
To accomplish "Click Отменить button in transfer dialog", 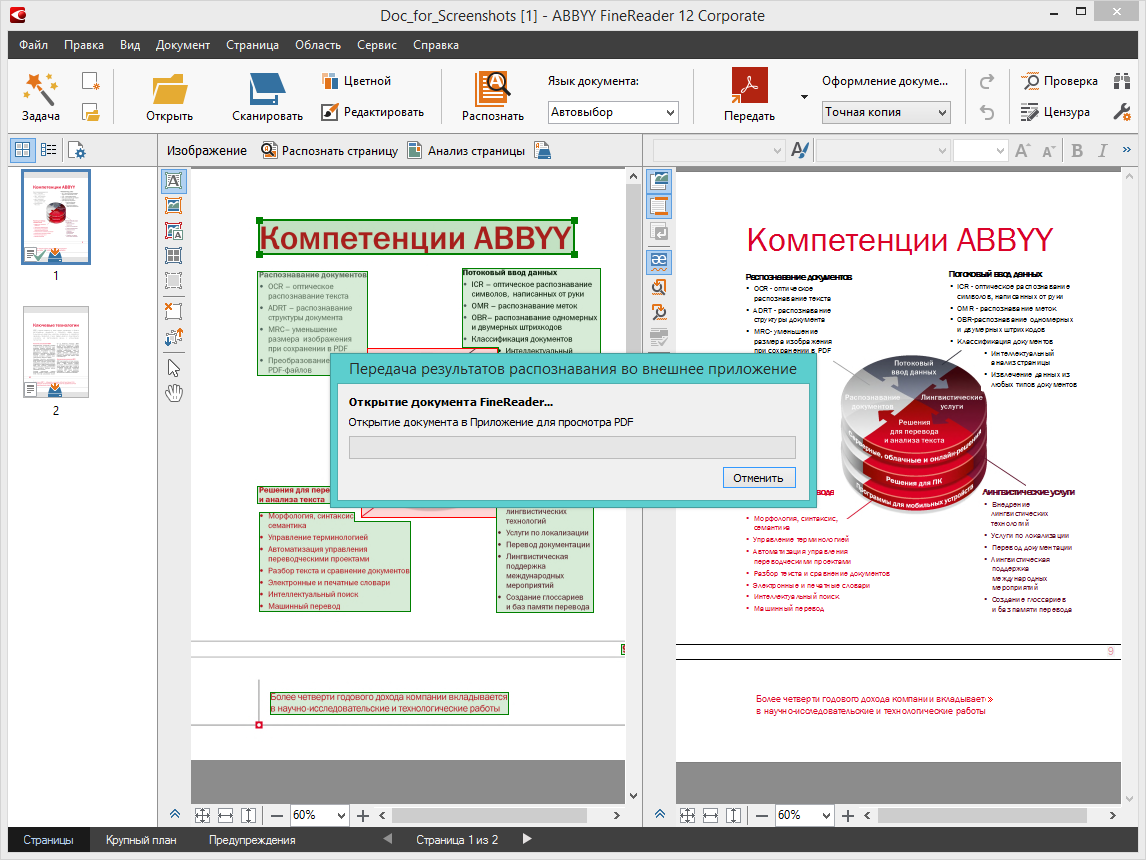I will pyautogui.click(x=759, y=478).
